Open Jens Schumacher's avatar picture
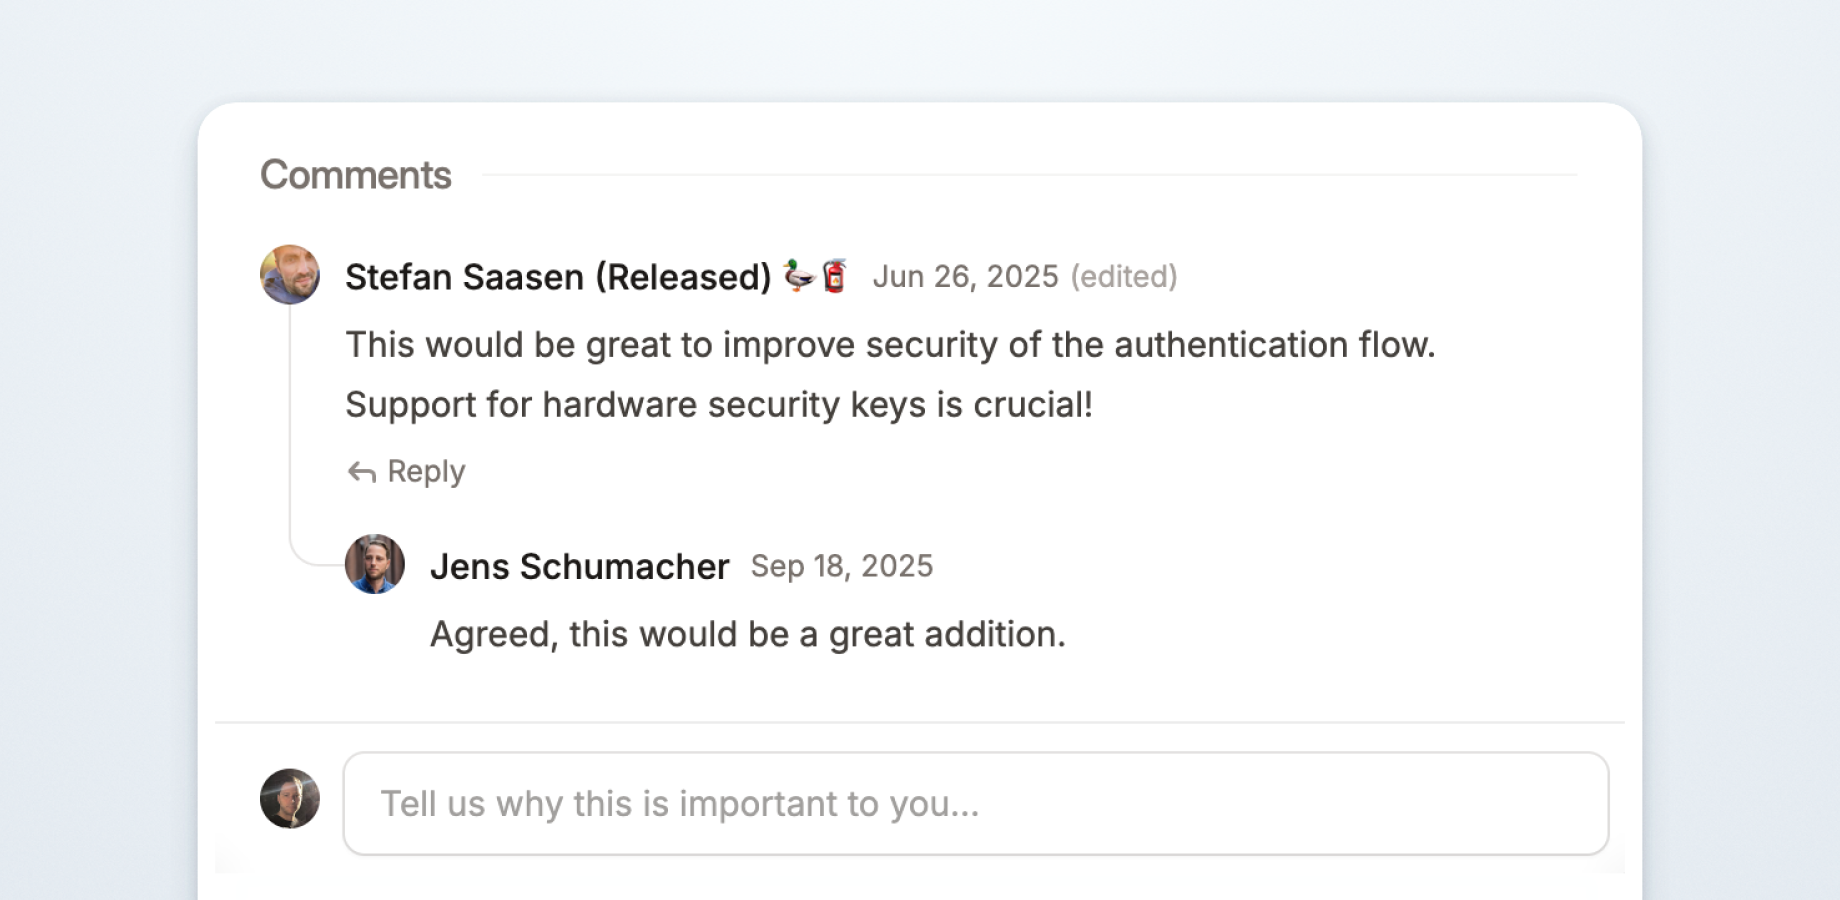Screen dimensions: 1840x900 coord(375,565)
